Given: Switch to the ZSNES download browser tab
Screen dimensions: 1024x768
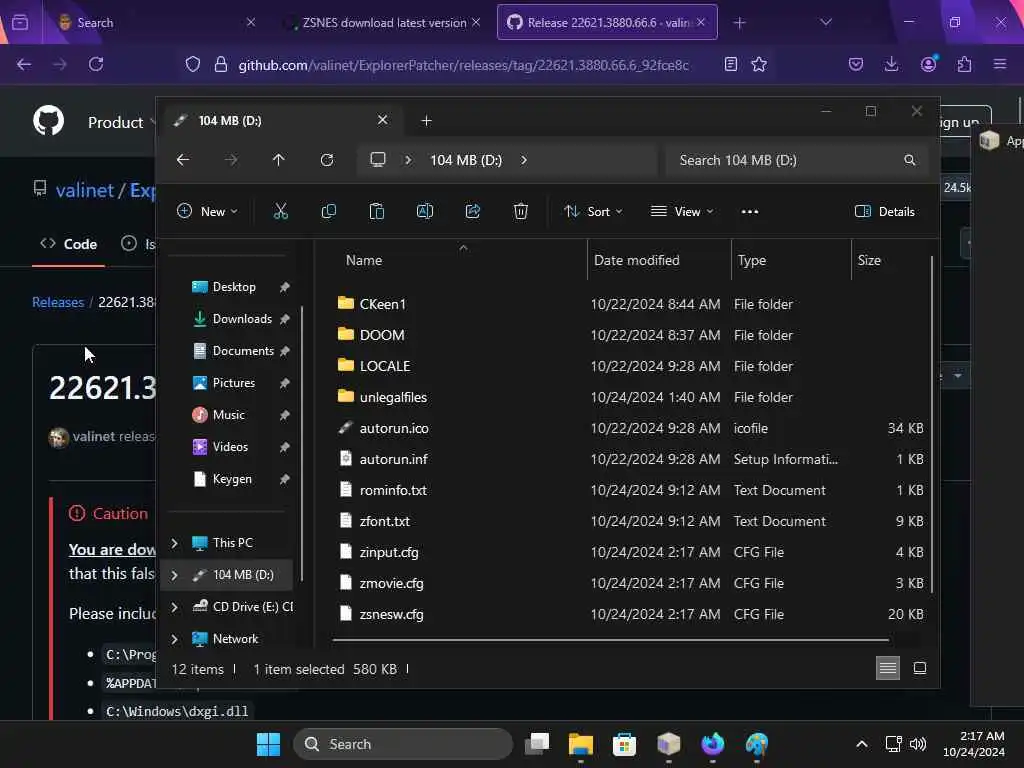Looking at the screenshot, I should click(384, 22).
